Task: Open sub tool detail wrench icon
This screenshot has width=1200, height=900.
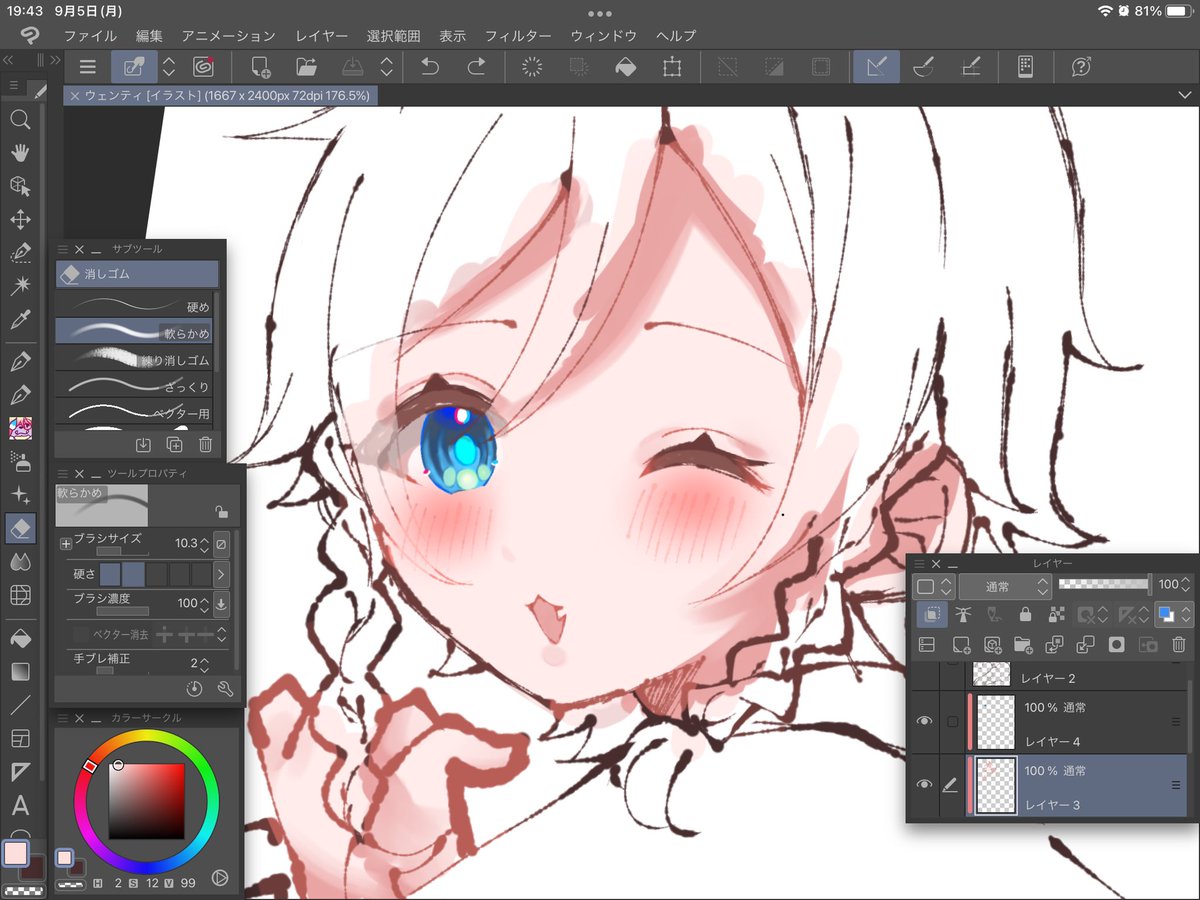Action: click(x=224, y=689)
